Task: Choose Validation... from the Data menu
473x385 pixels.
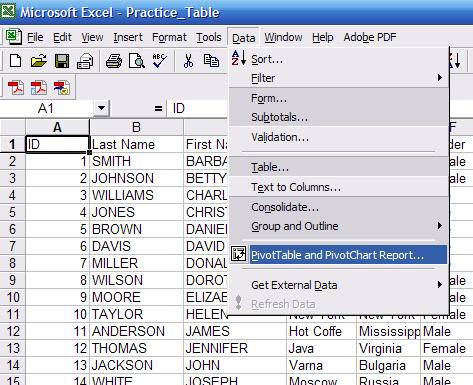Action: (338, 137)
